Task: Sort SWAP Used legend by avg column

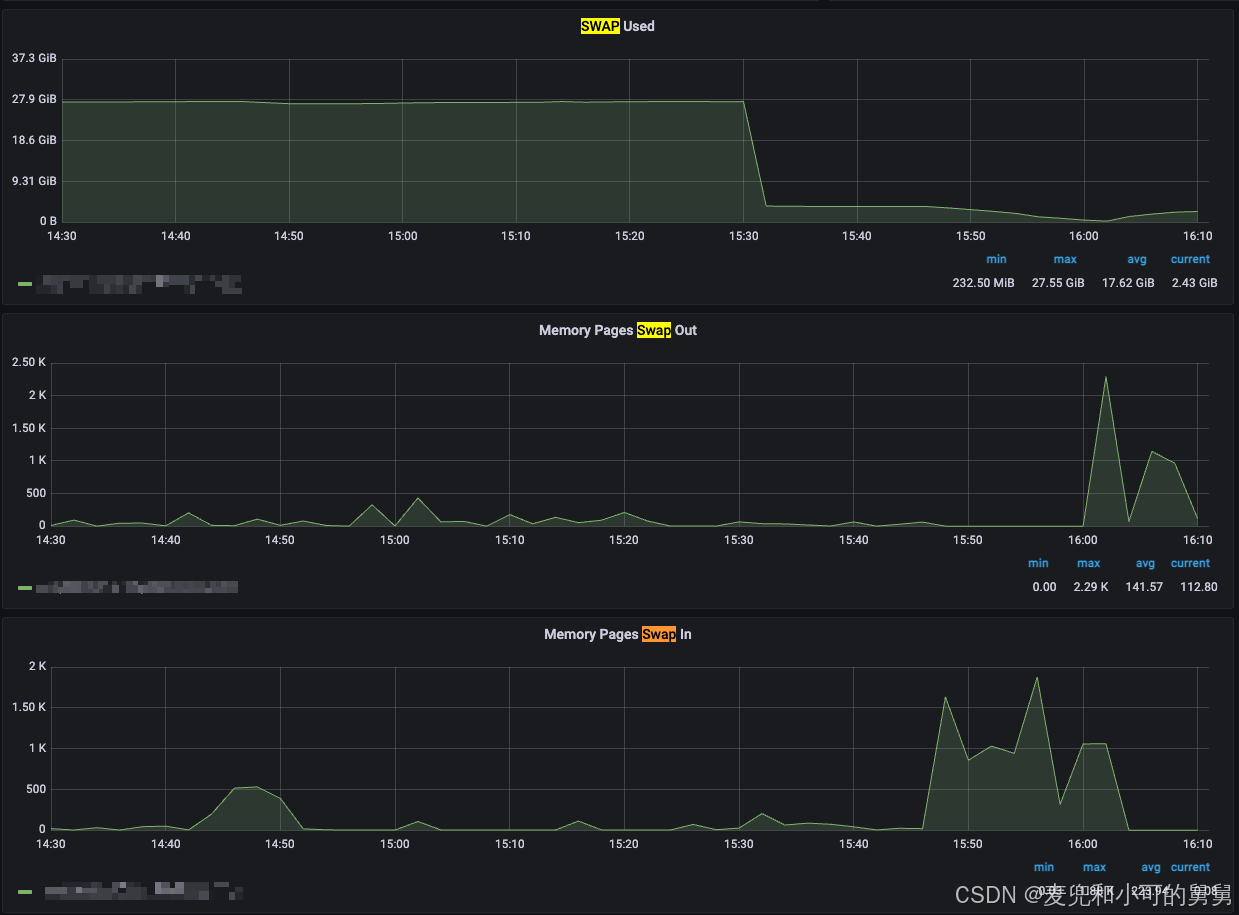Action: point(1137,259)
